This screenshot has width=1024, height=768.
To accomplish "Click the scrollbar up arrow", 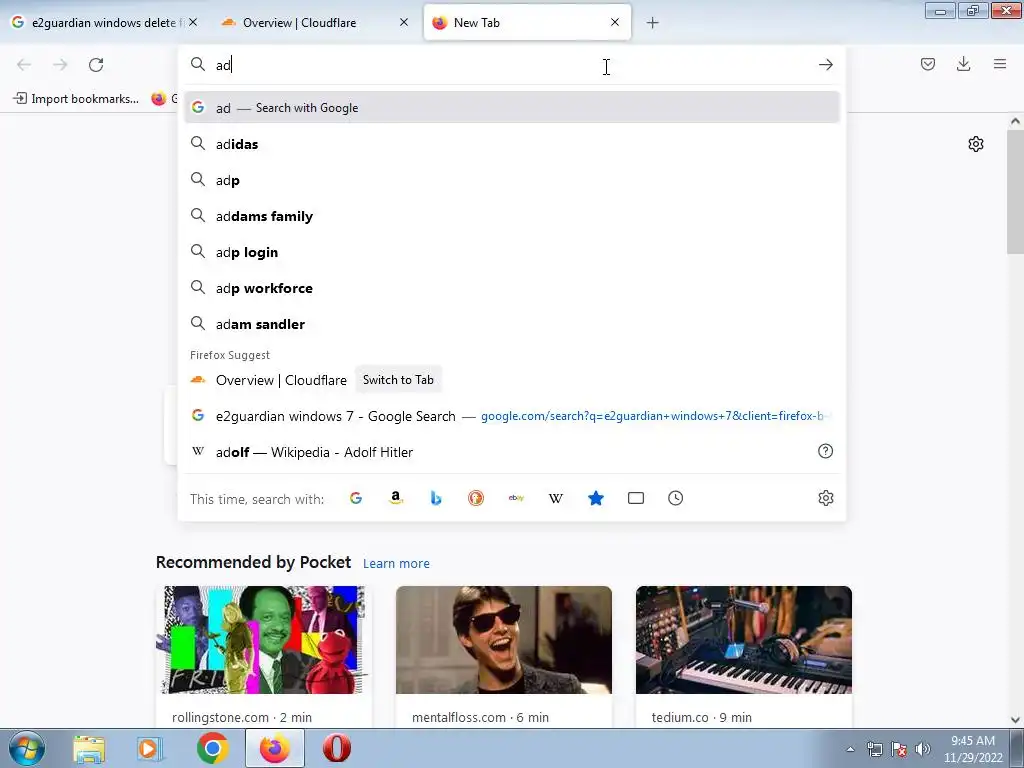I will [x=1015, y=121].
